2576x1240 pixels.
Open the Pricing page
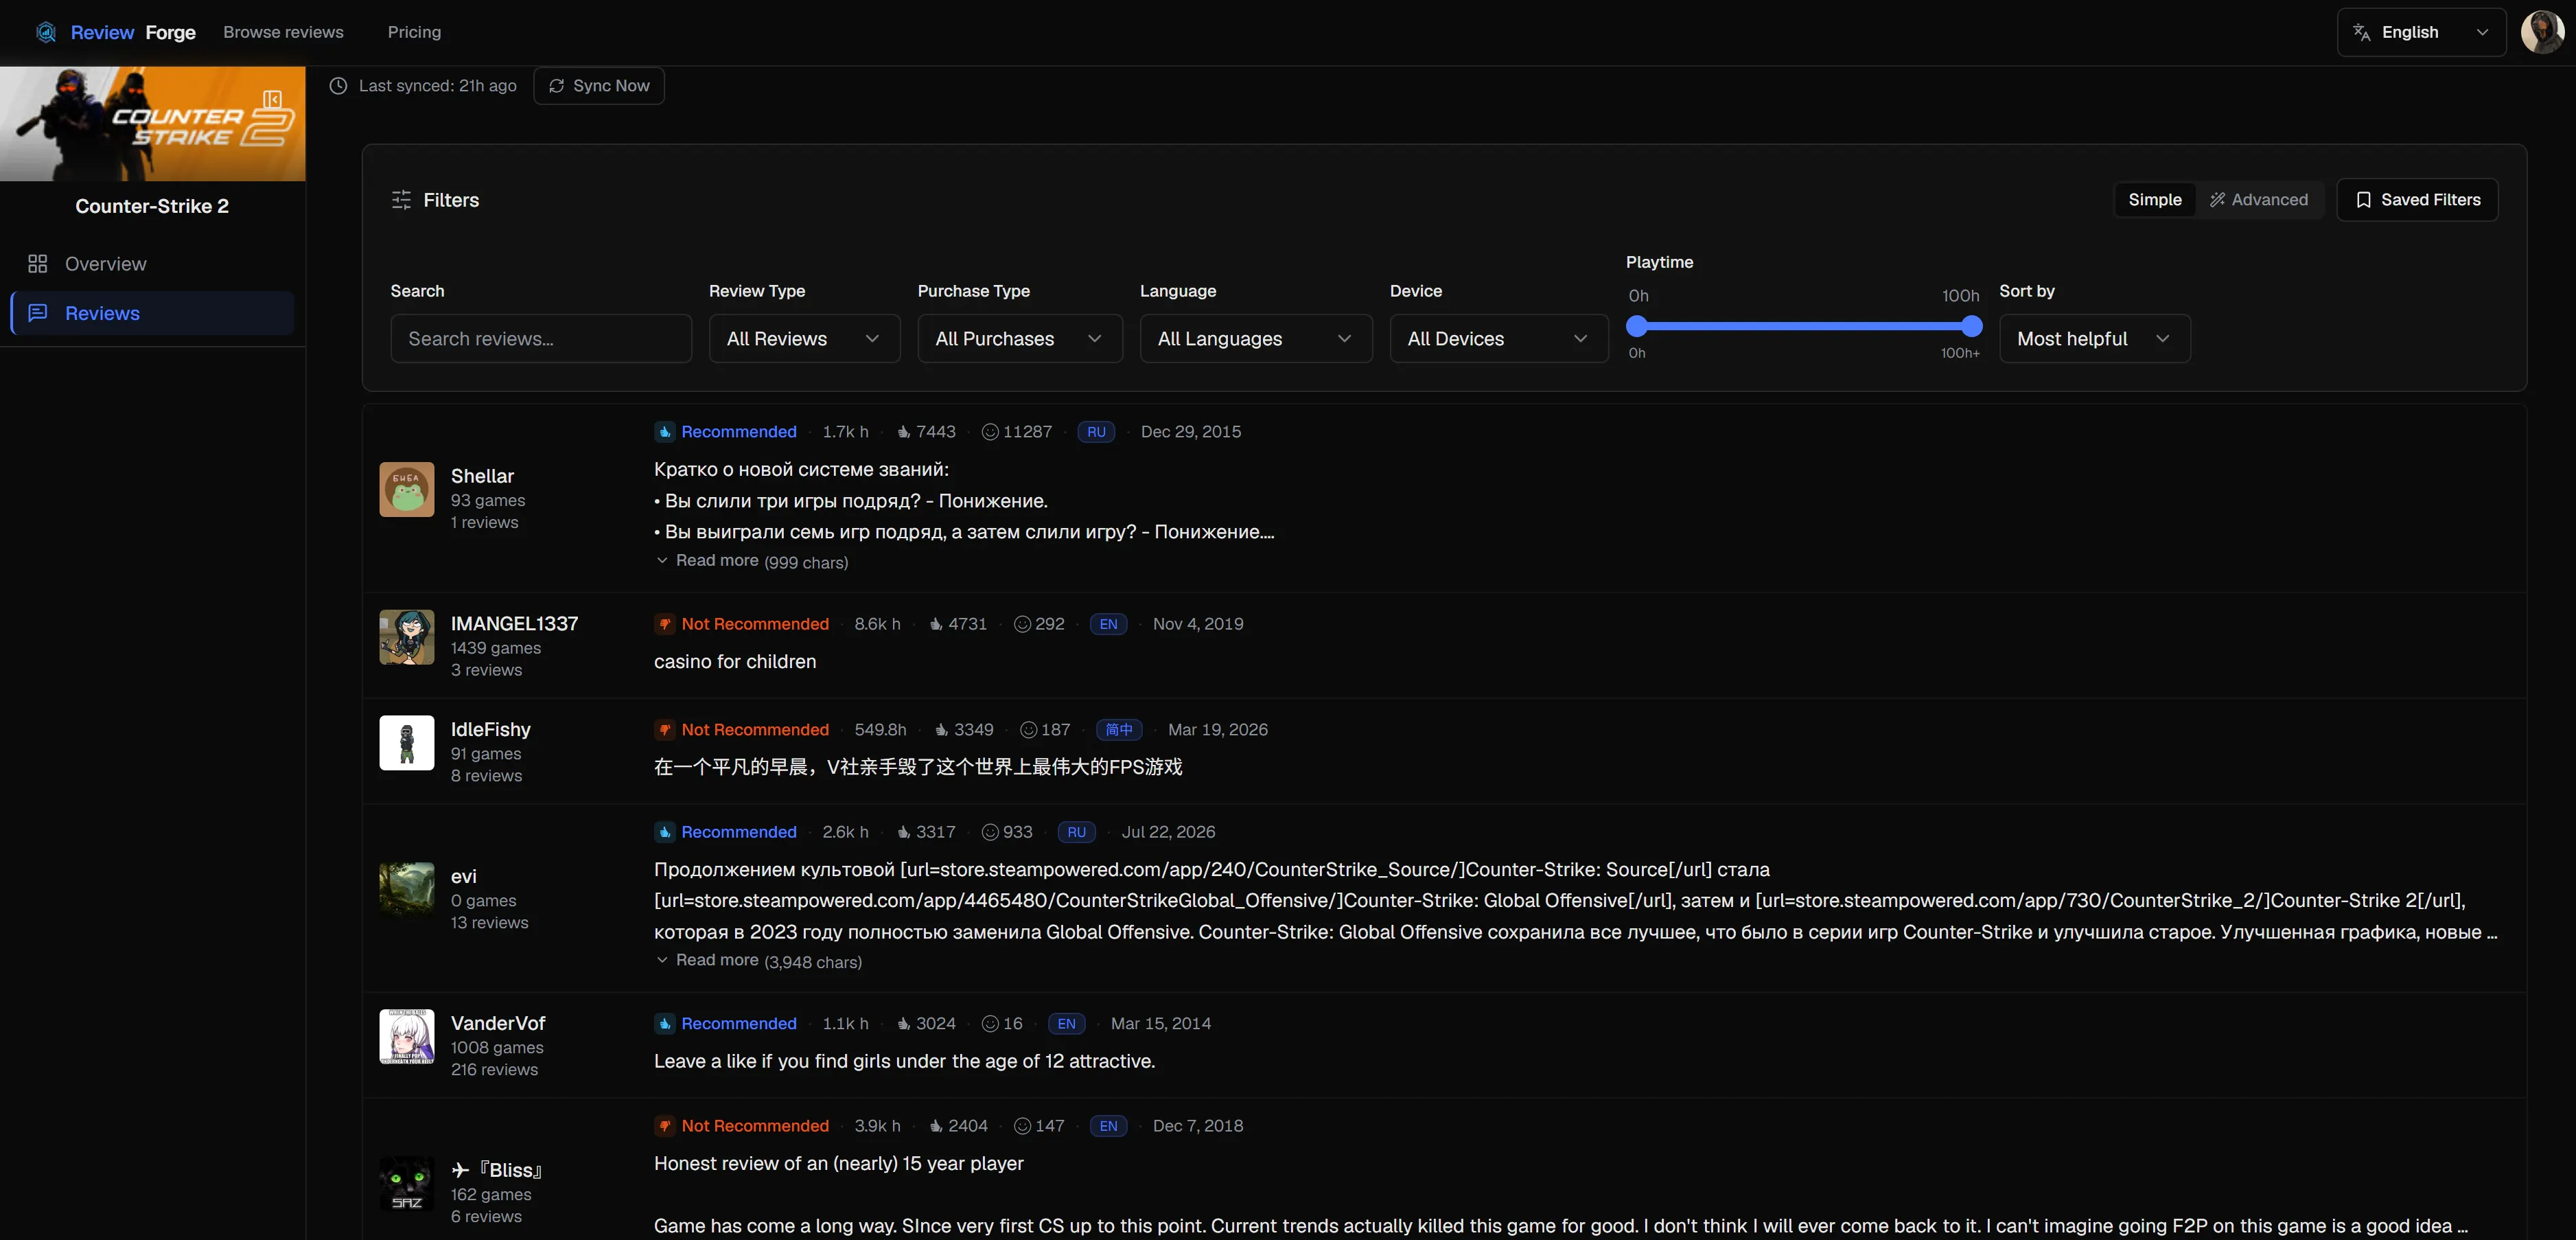tap(414, 32)
